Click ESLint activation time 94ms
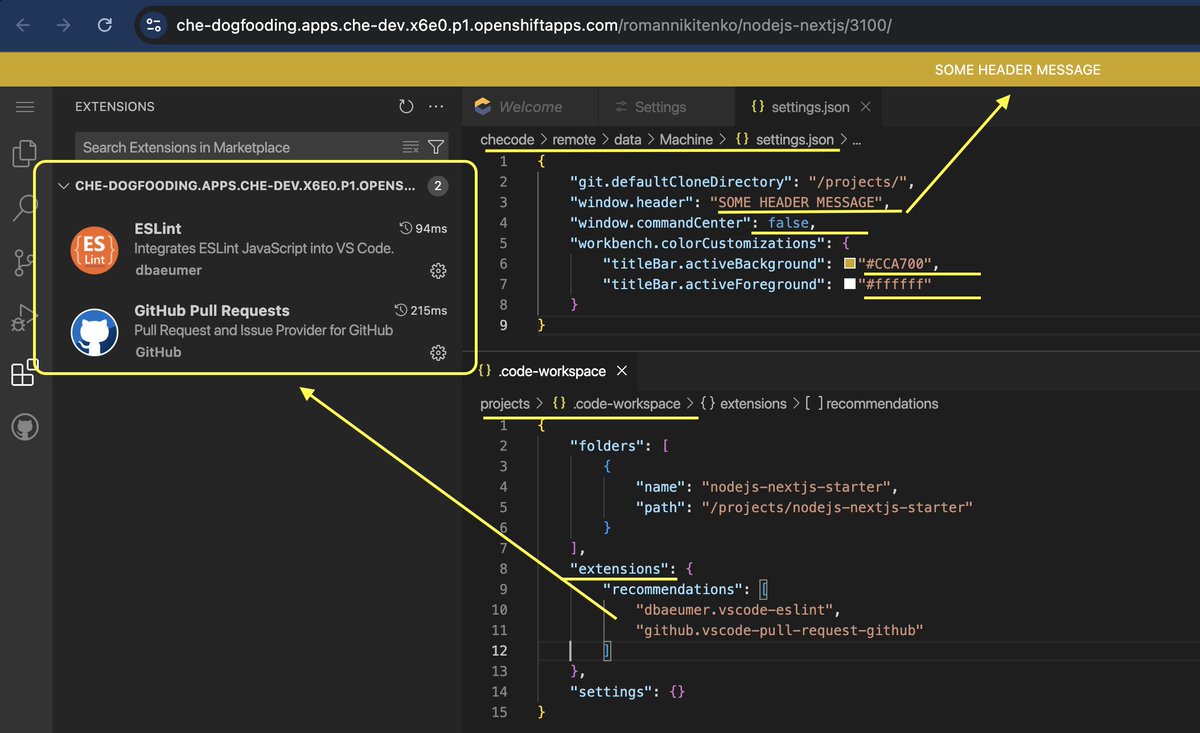This screenshot has width=1200, height=733. [x=423, y=228]
